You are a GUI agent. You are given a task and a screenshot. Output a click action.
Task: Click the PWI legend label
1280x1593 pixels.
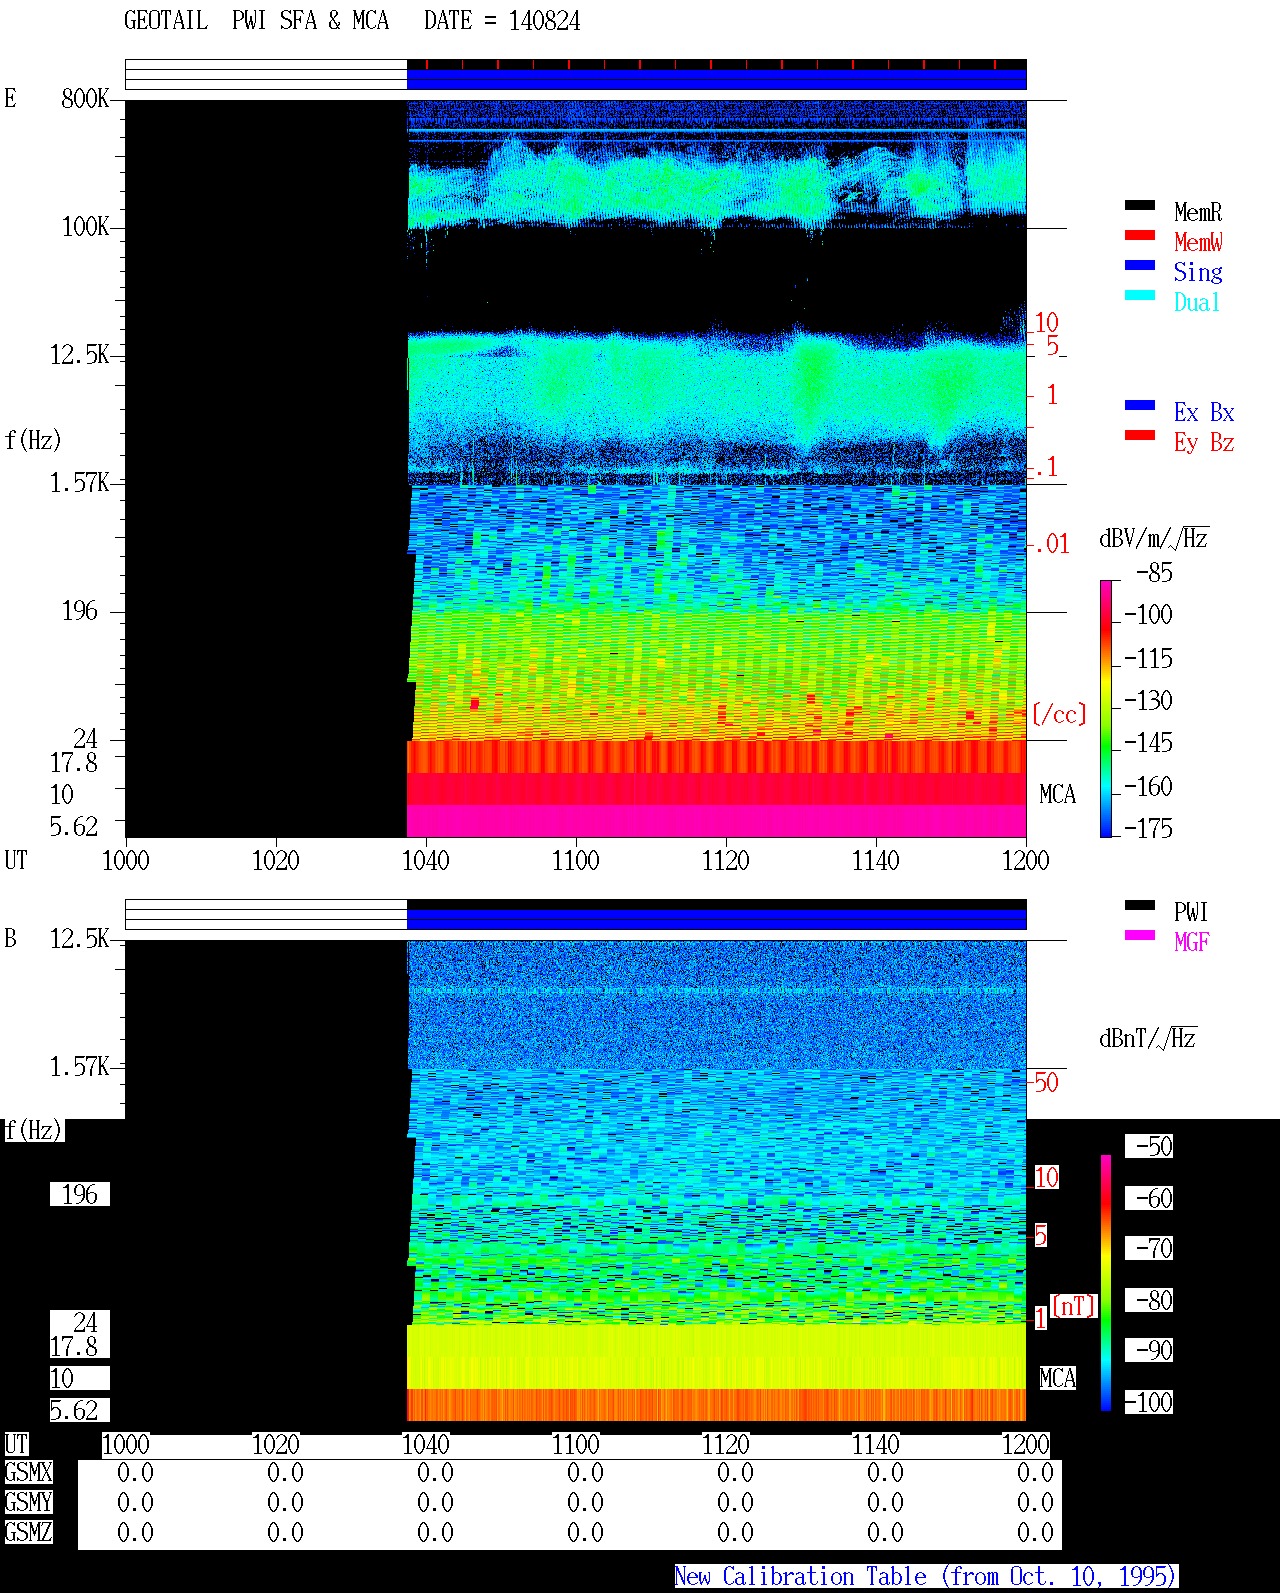tap(1191, 912)
